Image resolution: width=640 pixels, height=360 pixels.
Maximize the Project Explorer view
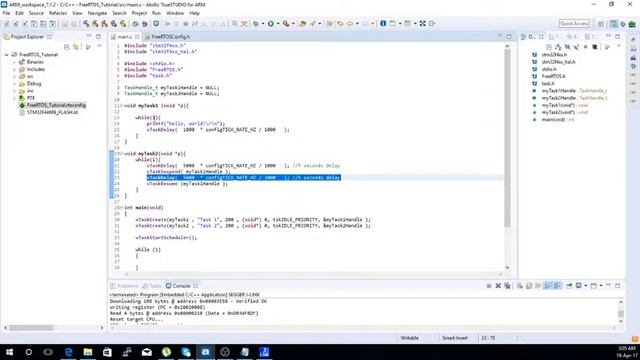pyautogui.click(x=98, y=37)
